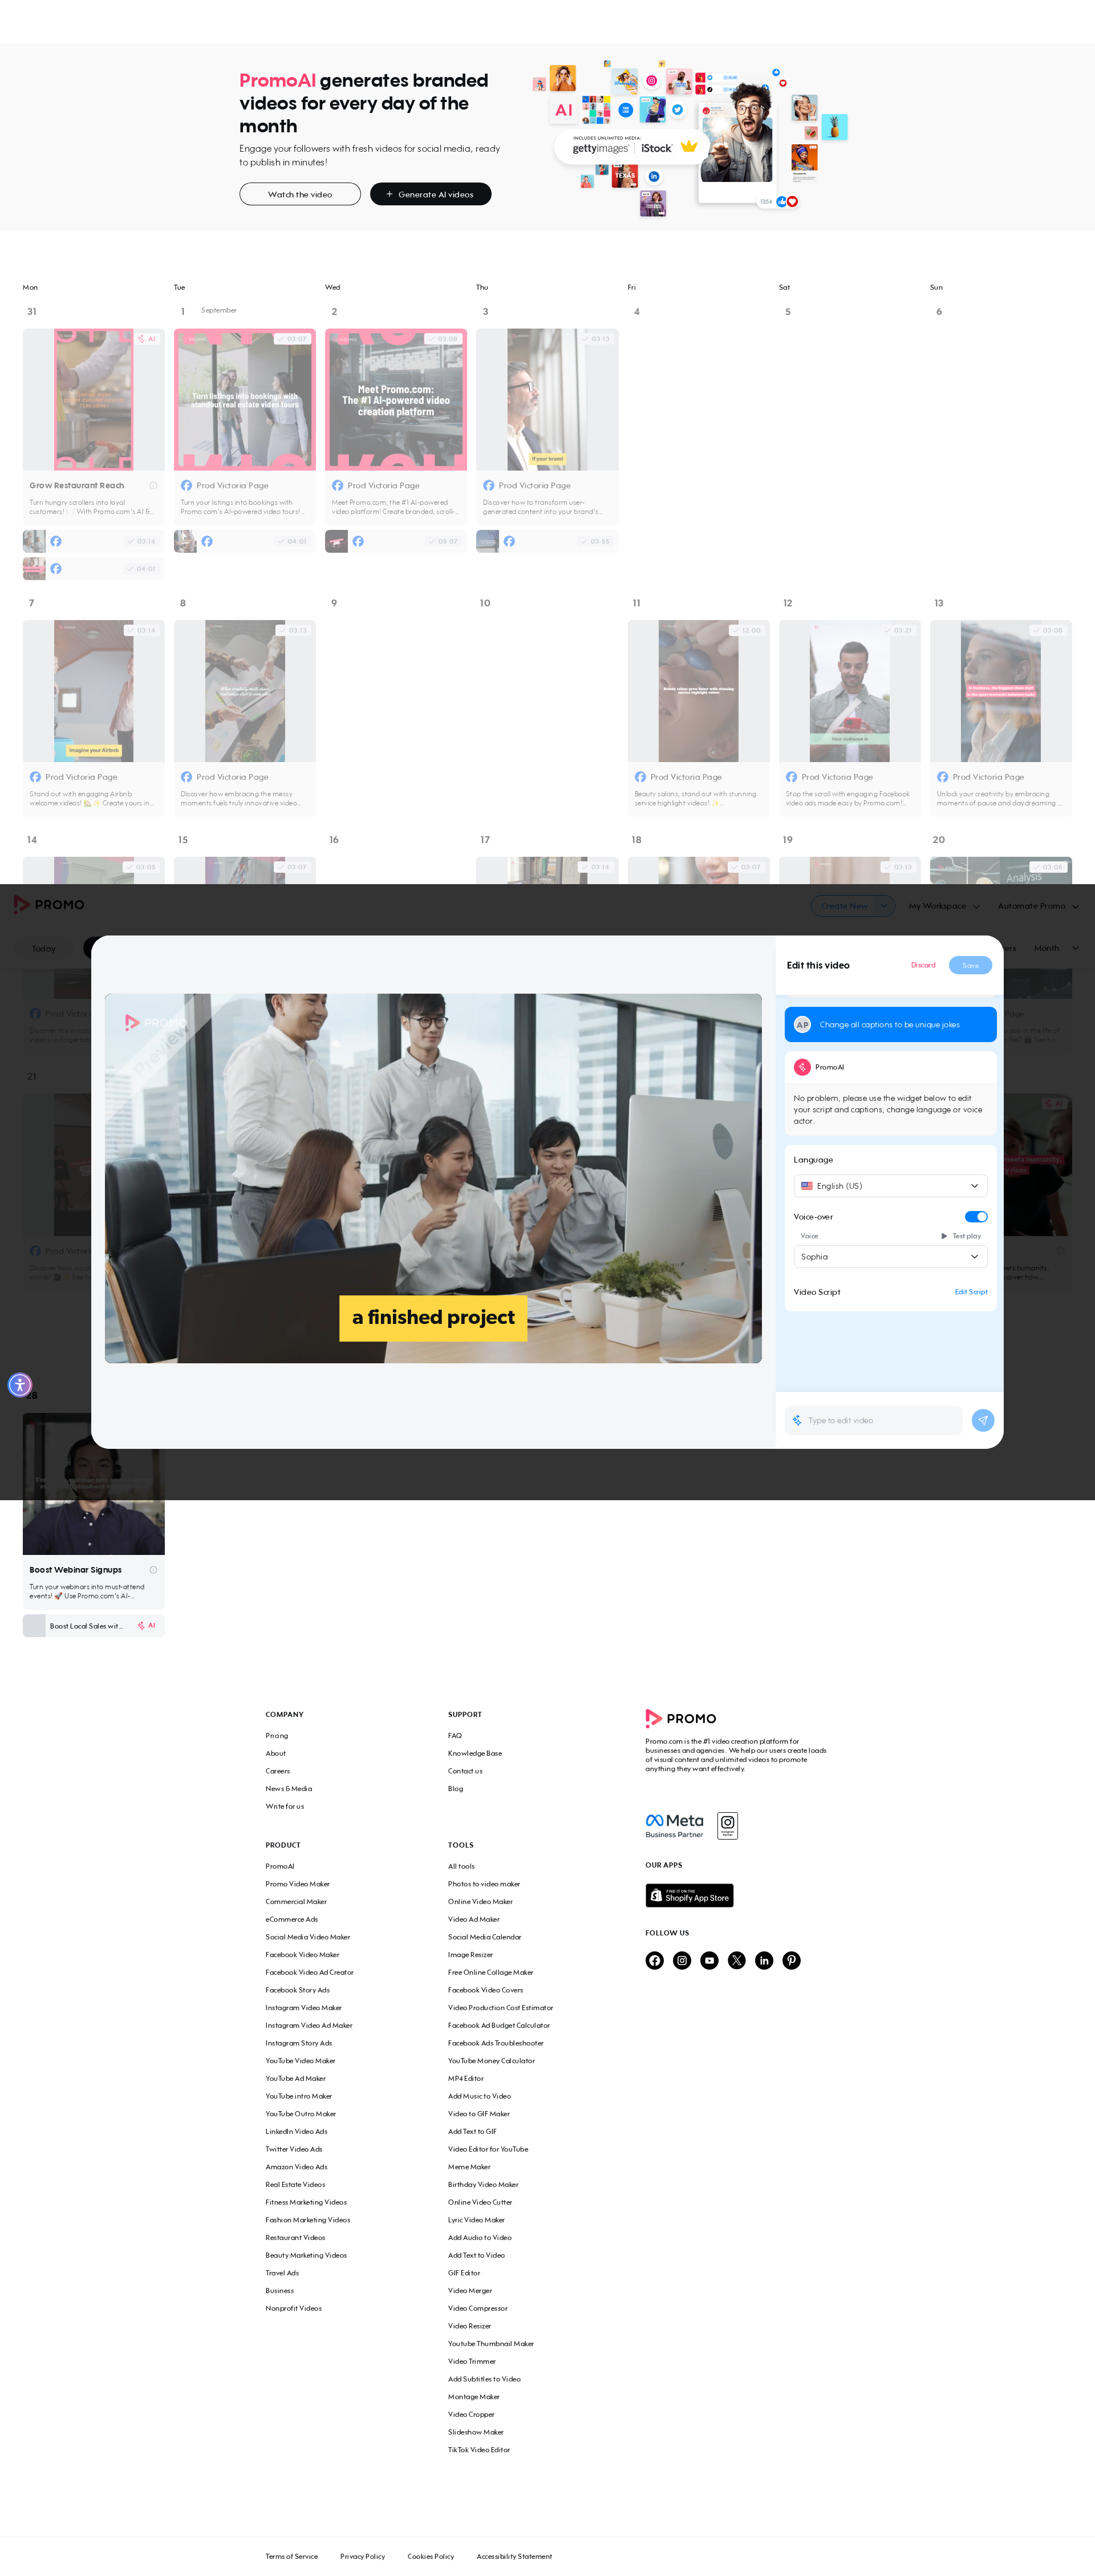Viewport: 1095px width, 2576px height.
Task: Open the TikTok Video Editor link
Action: pos(479,2450)
